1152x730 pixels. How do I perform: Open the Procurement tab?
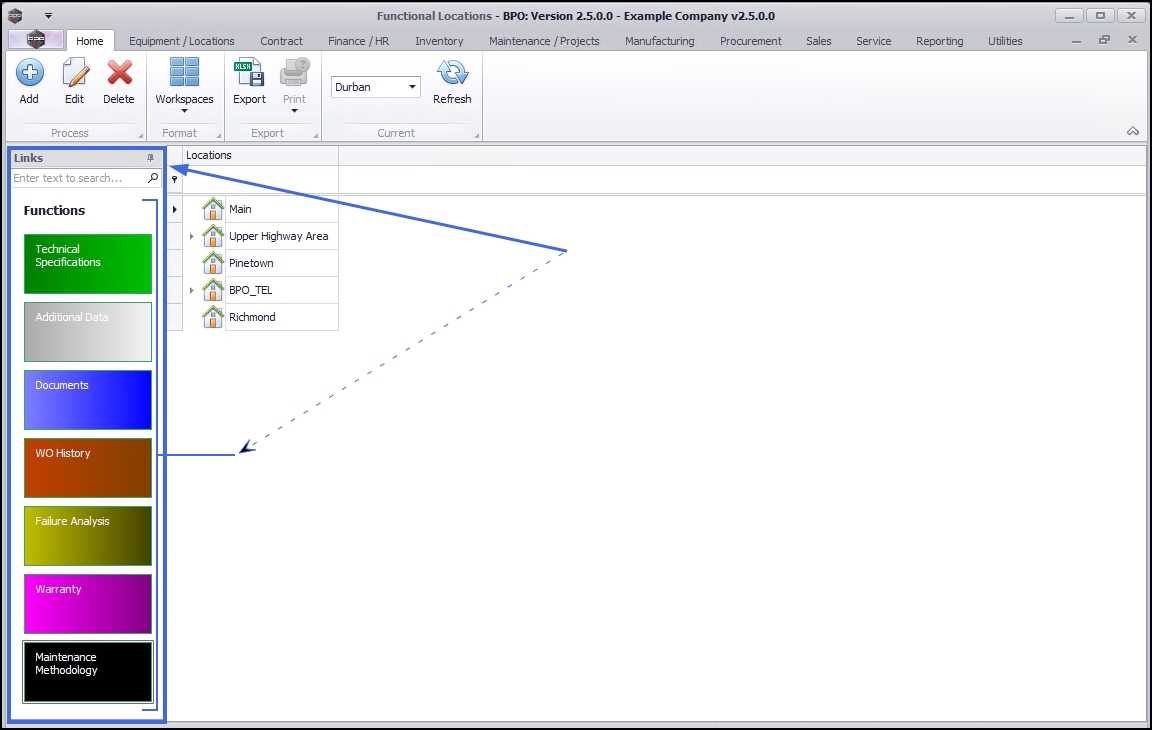751,41
